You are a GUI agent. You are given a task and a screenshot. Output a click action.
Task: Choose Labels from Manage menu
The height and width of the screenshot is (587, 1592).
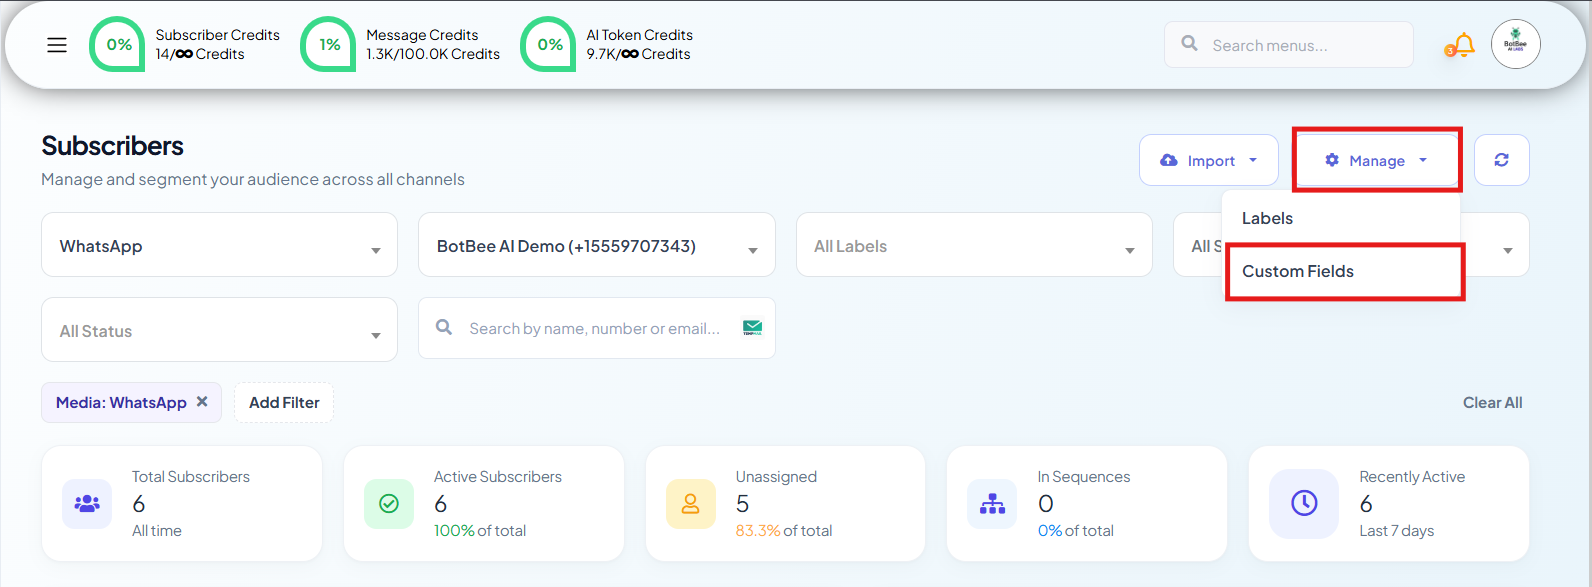(x=1341, y=218)
